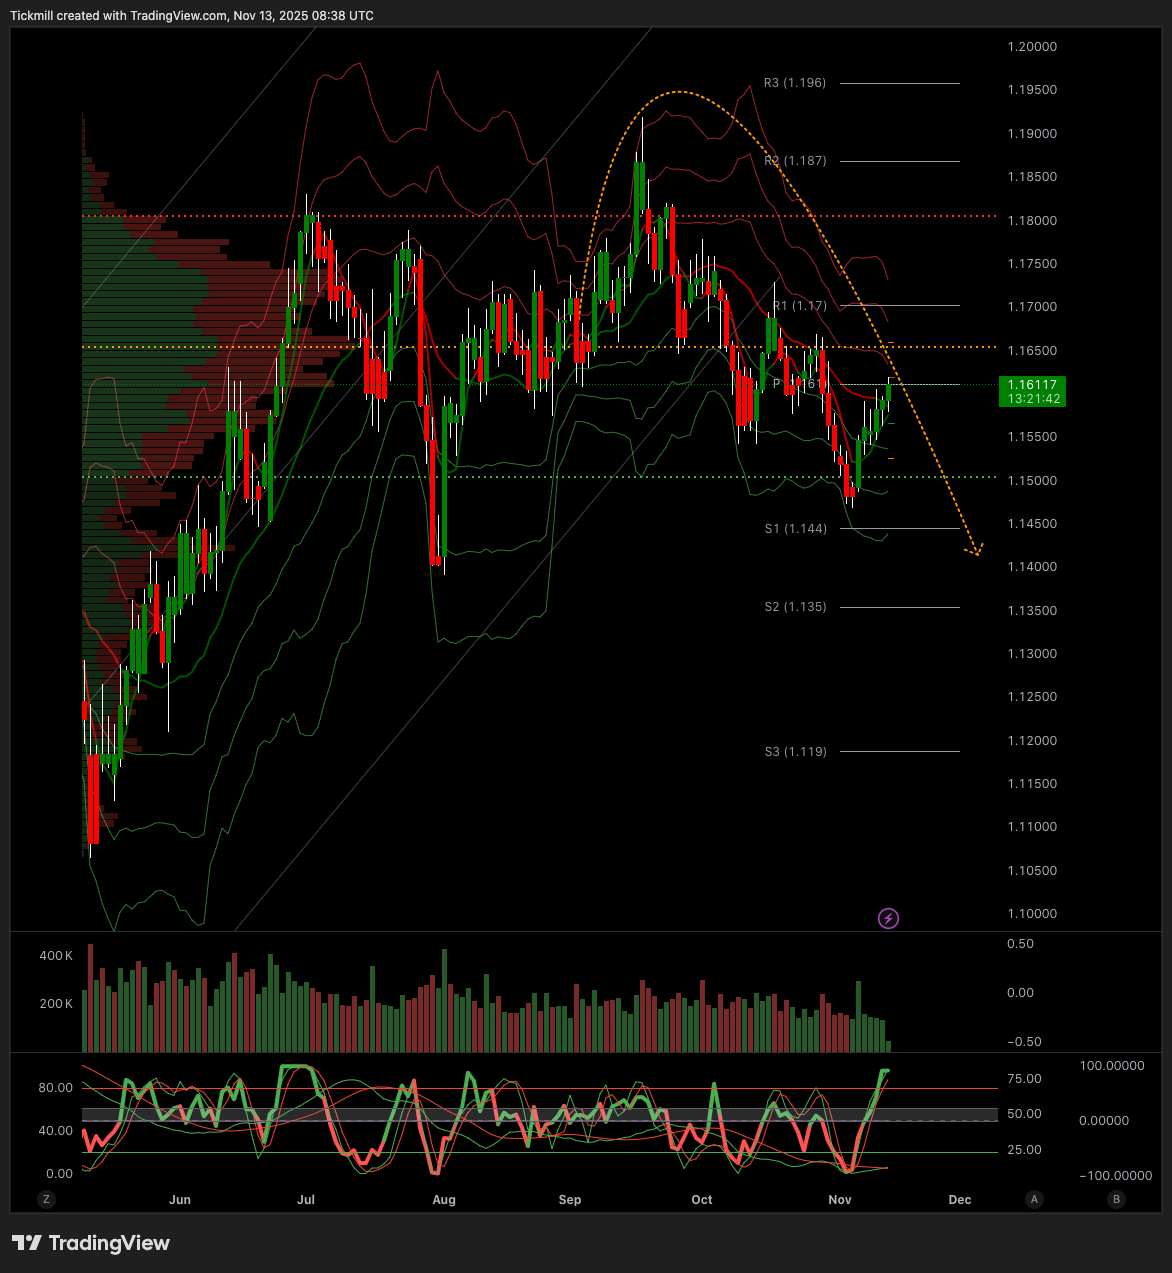The image size is (1172, 1273).
Task: Click the Jul label on time axis
Action: click(306, 1199)
